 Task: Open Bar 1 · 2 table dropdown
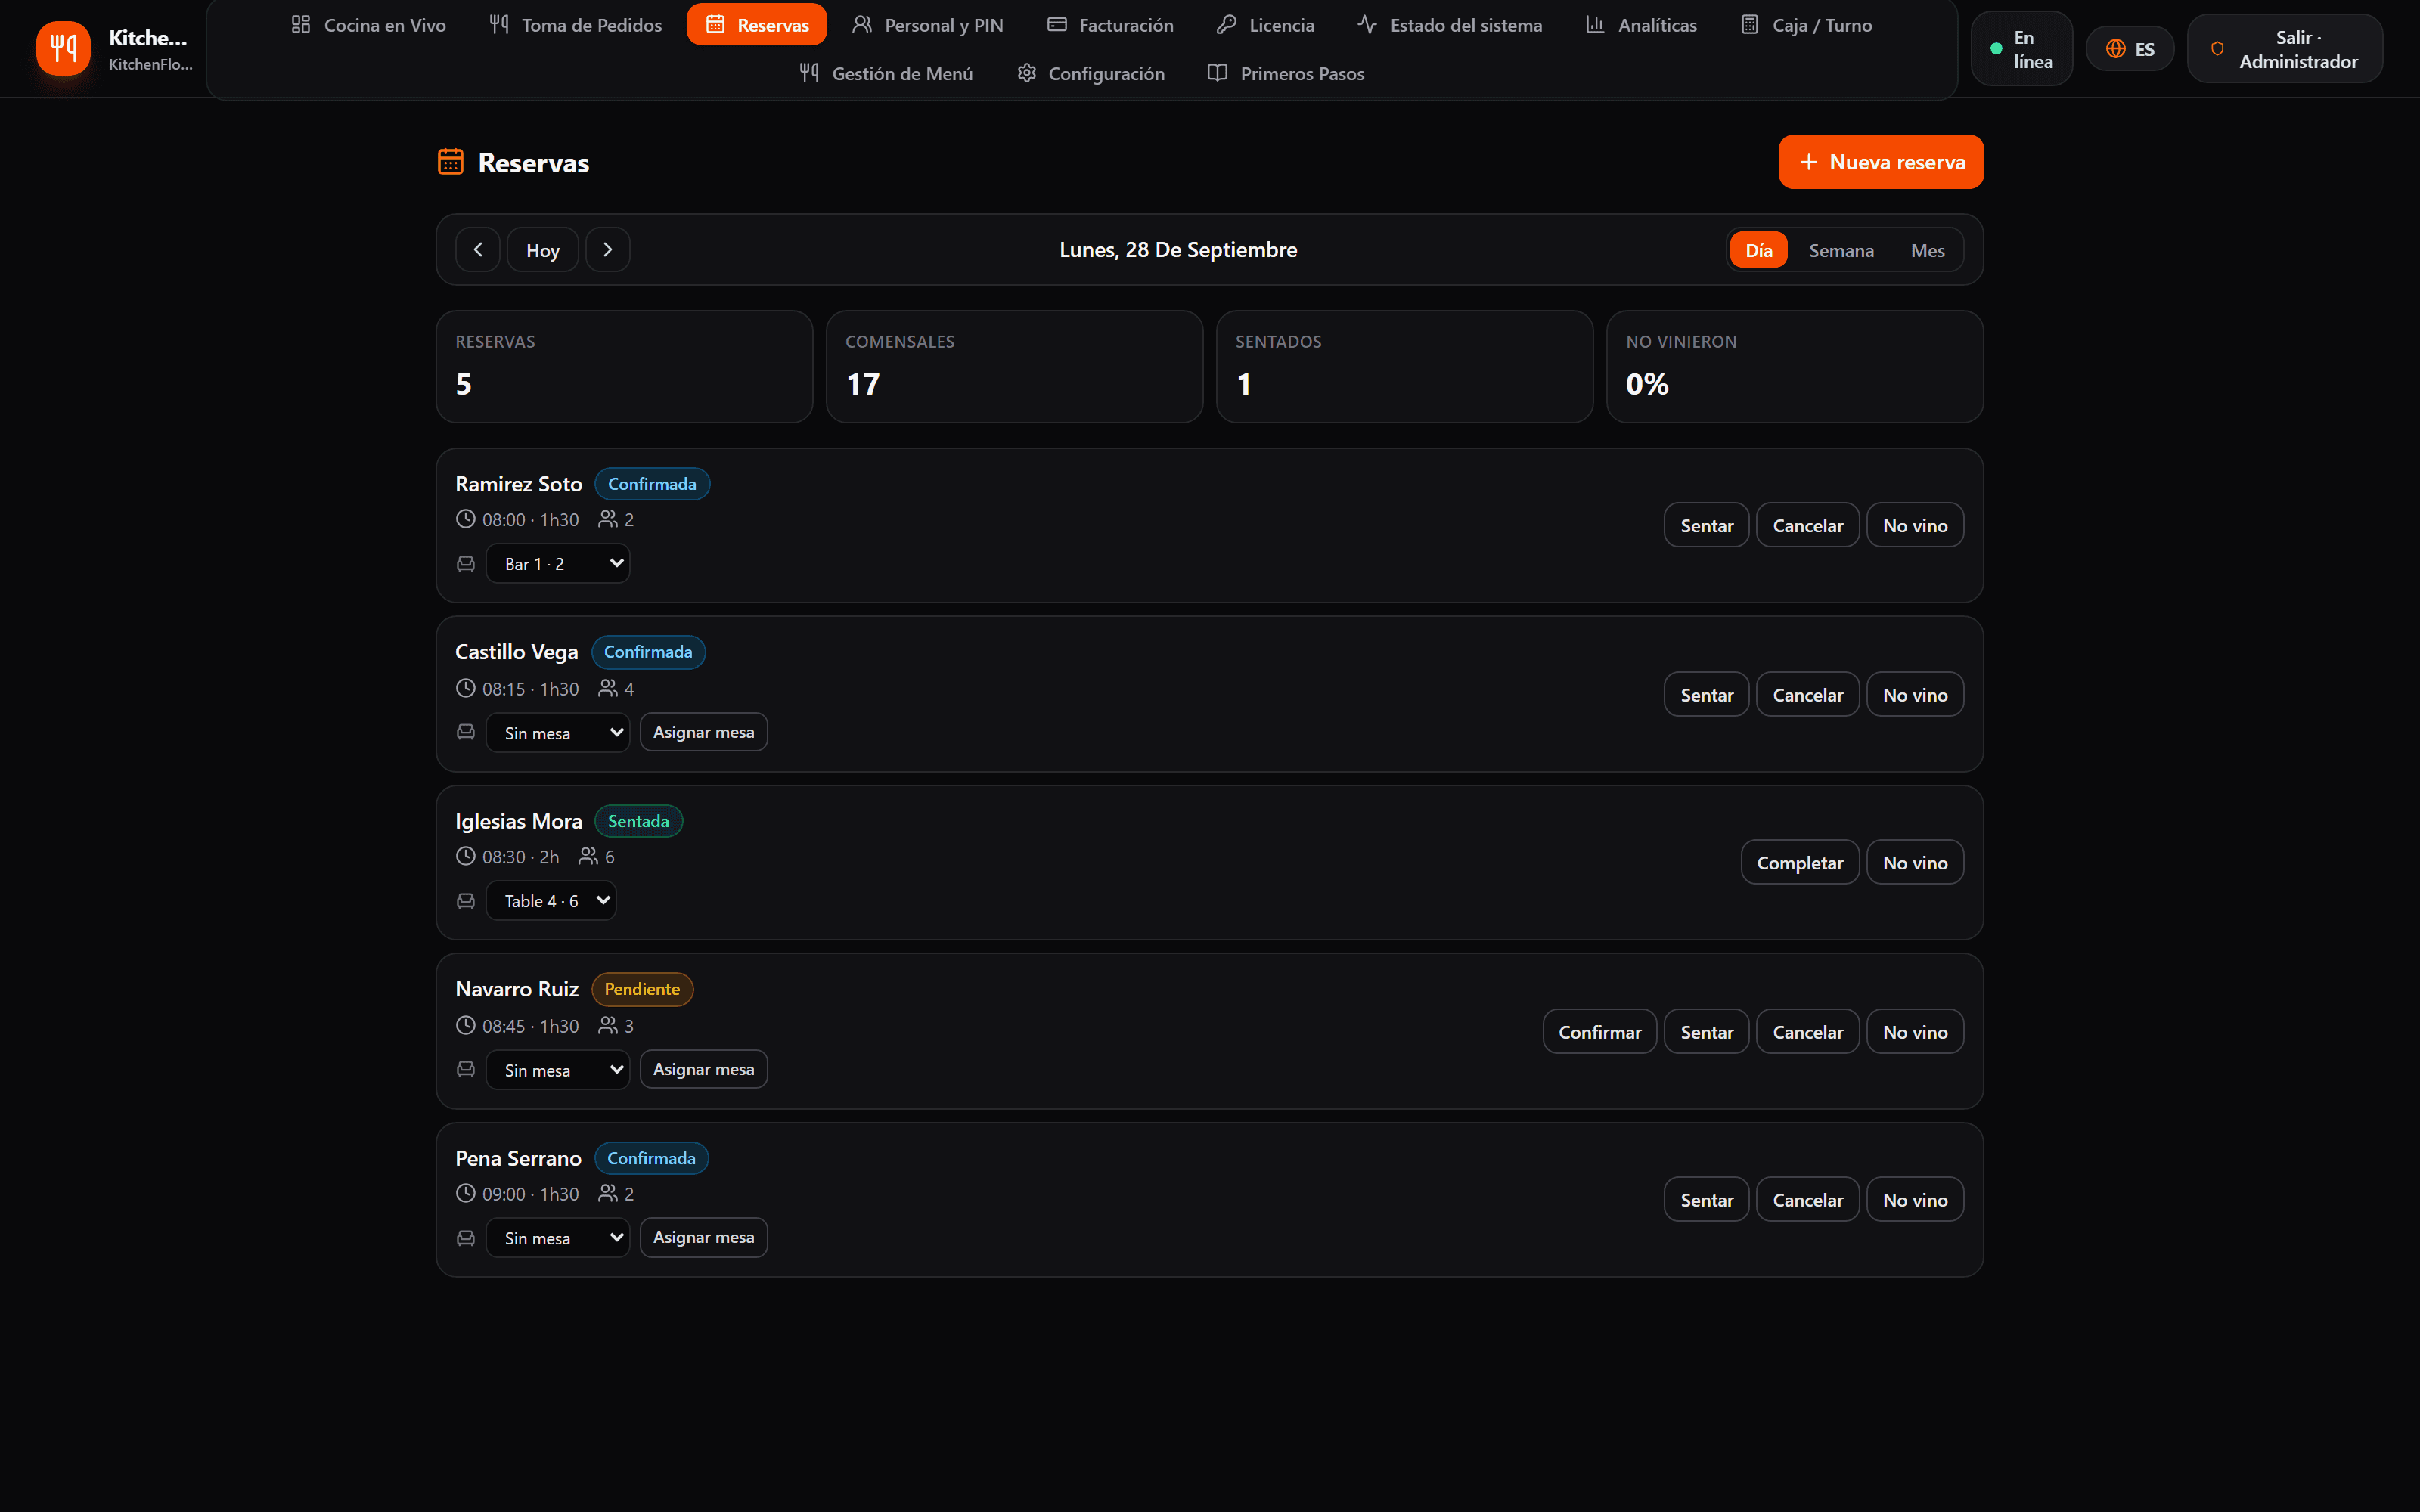[x=558, y=563]
